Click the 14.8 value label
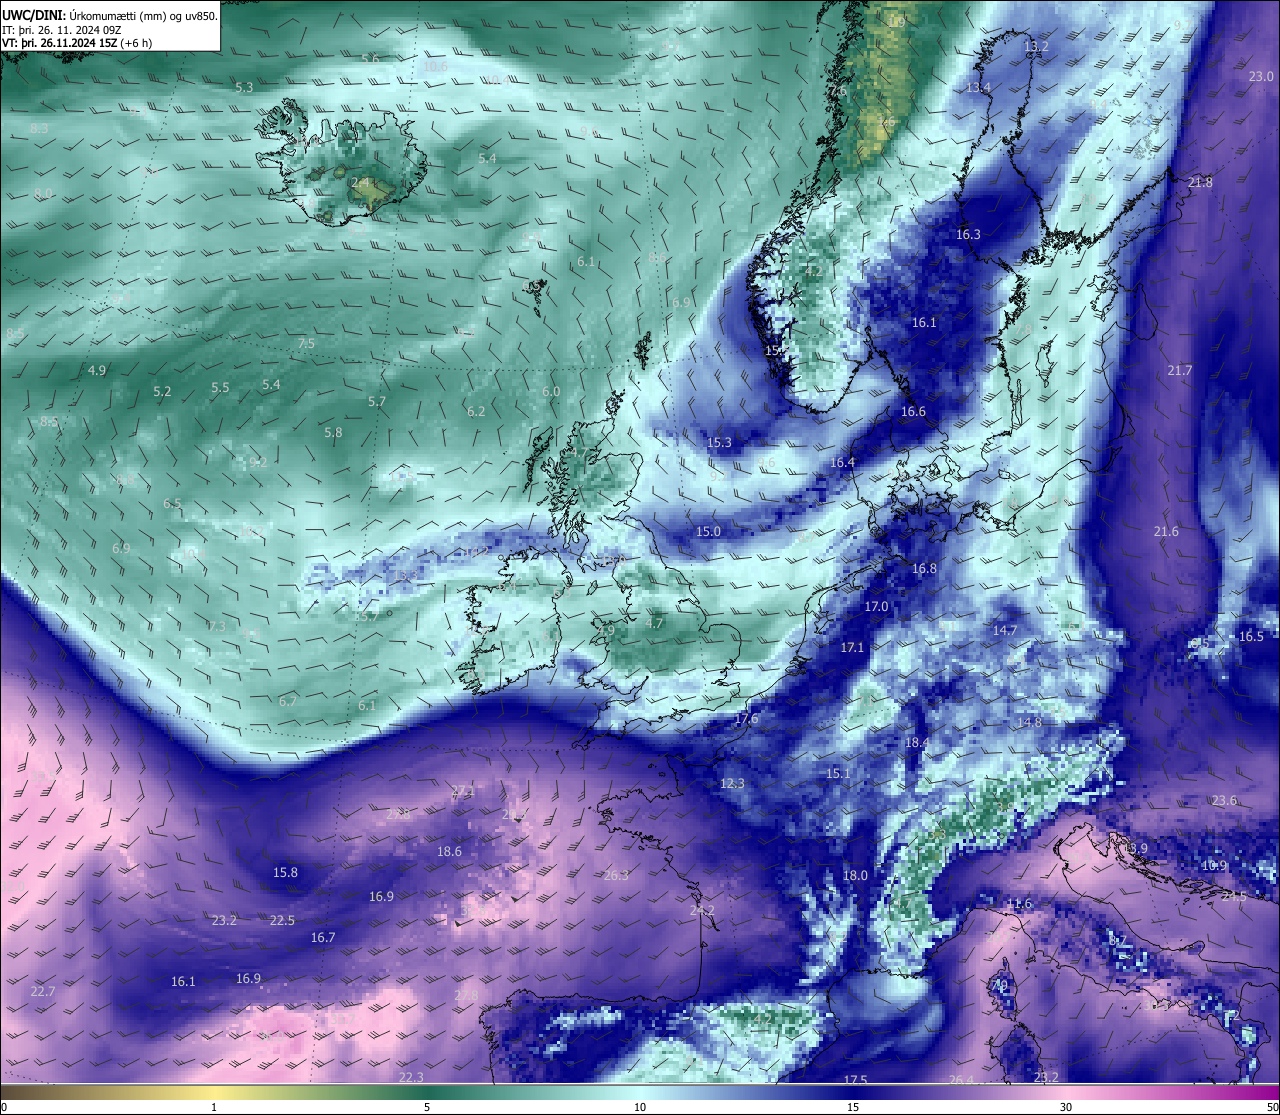 click(1029, 722)
